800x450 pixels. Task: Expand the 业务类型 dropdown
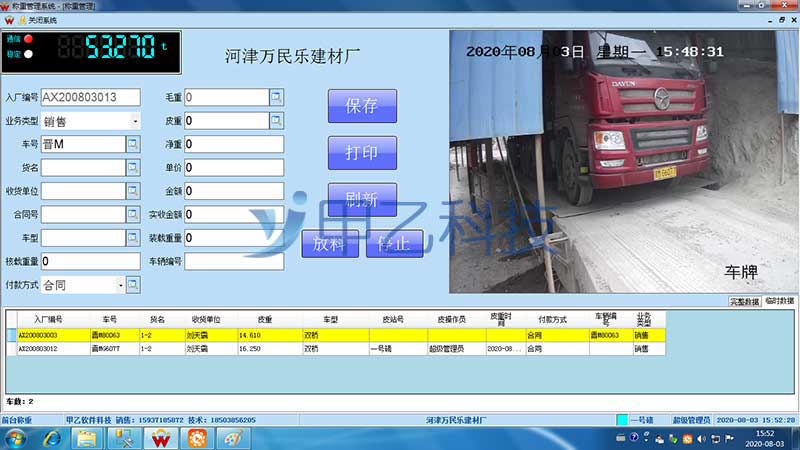pos(135,121)
